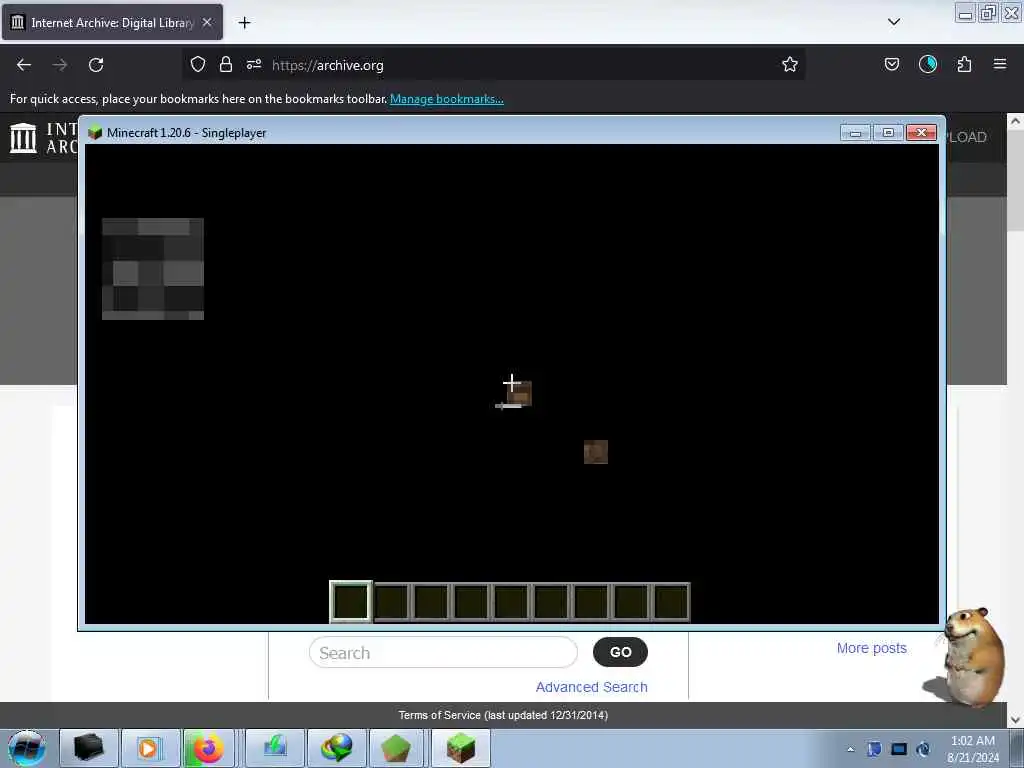This screenshot has height=768, width=1024.
Task: Close the Internet Archive tab
Action: (x=207, y=22)
